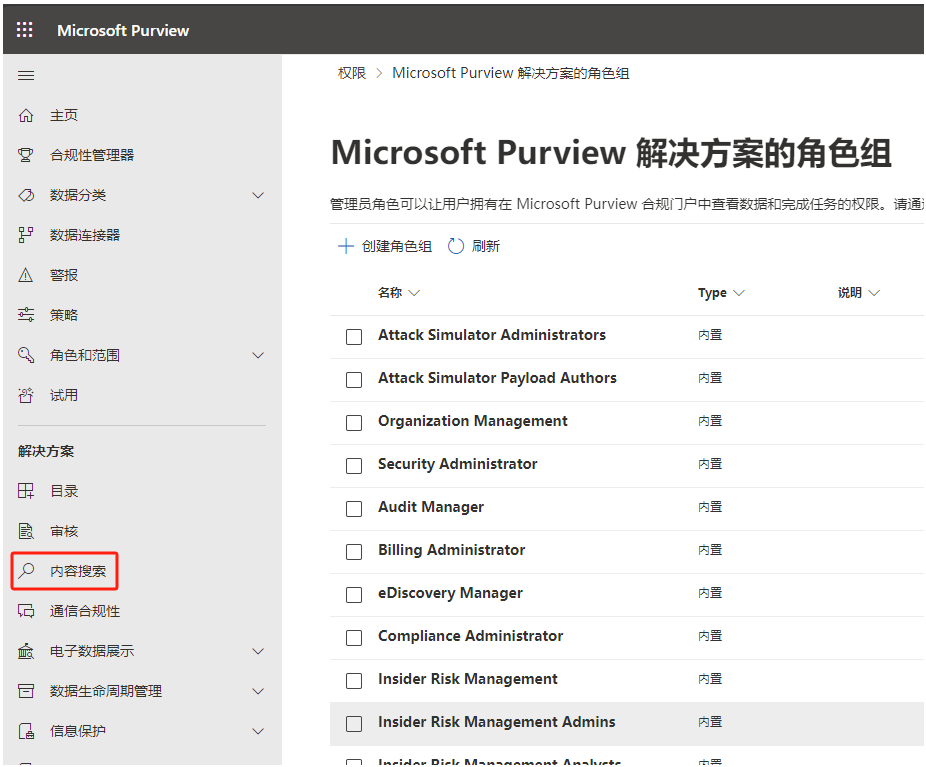This screenshot has height=767, width=926.
Task: Click the tag icon for 数据分类
Action: coord(25,195)
